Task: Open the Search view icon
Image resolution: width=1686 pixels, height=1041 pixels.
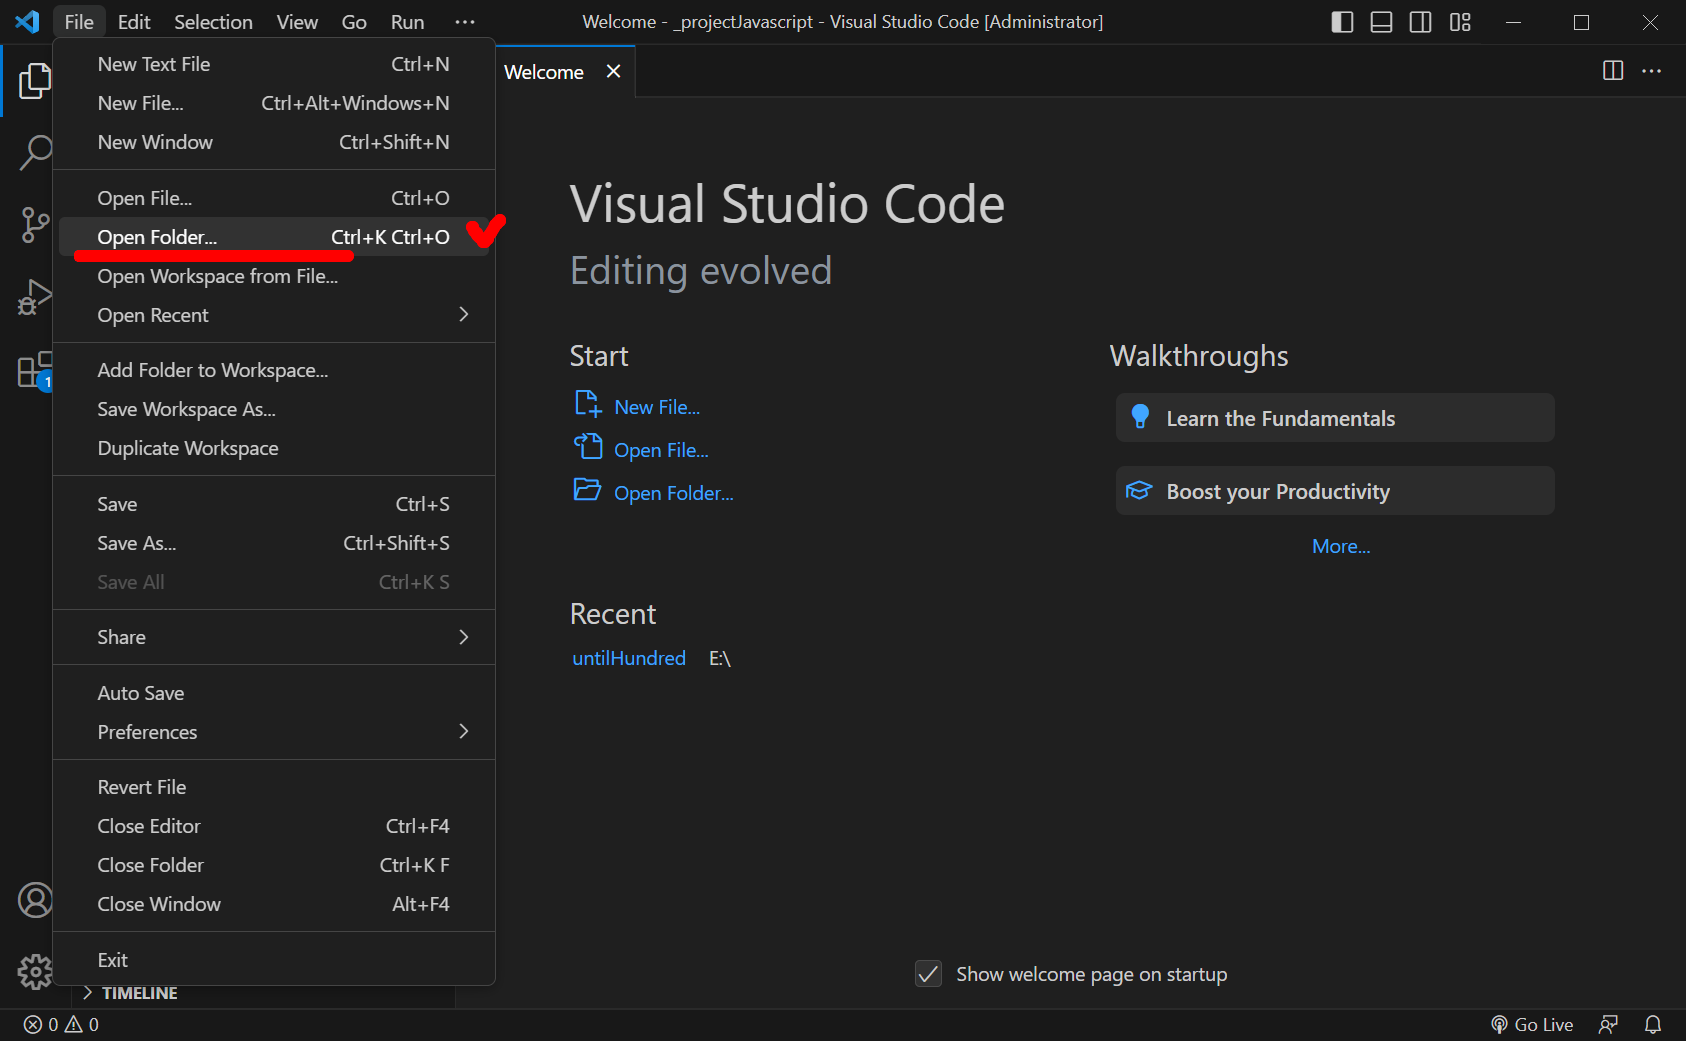Action: pos(35,153)
